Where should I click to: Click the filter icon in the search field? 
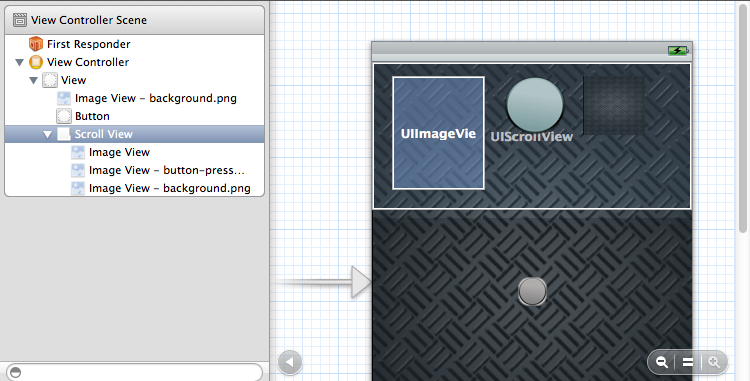pyautogui.click(x=15, y=372)
